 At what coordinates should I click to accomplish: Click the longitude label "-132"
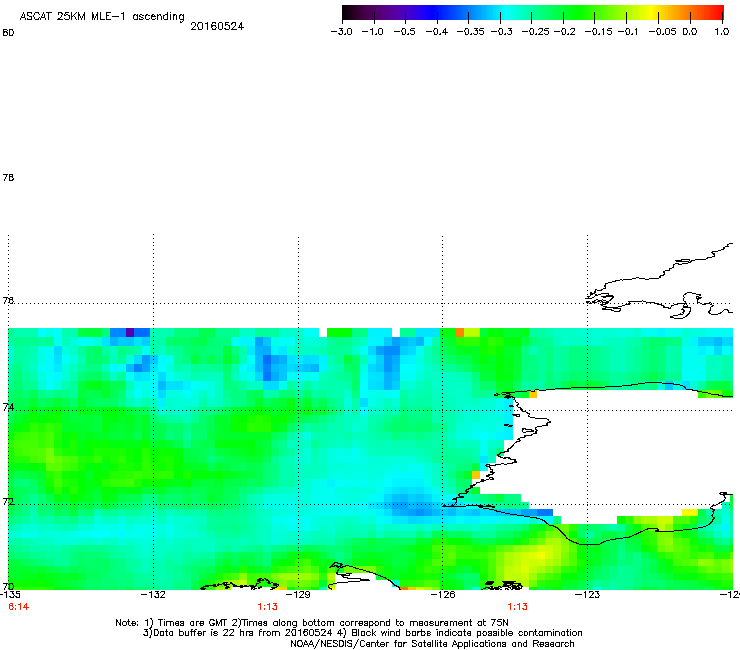coord(154,595)
